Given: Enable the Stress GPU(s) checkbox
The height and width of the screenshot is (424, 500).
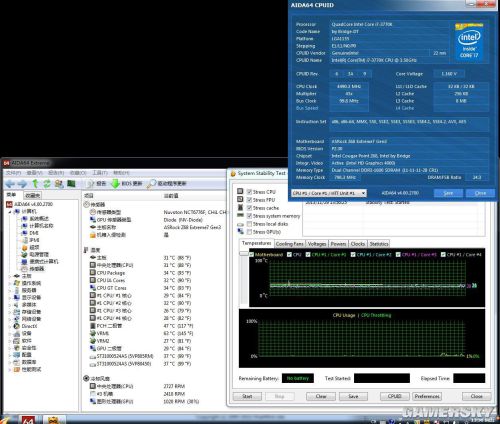Looking at the screenshot, I should click(249, 232).
